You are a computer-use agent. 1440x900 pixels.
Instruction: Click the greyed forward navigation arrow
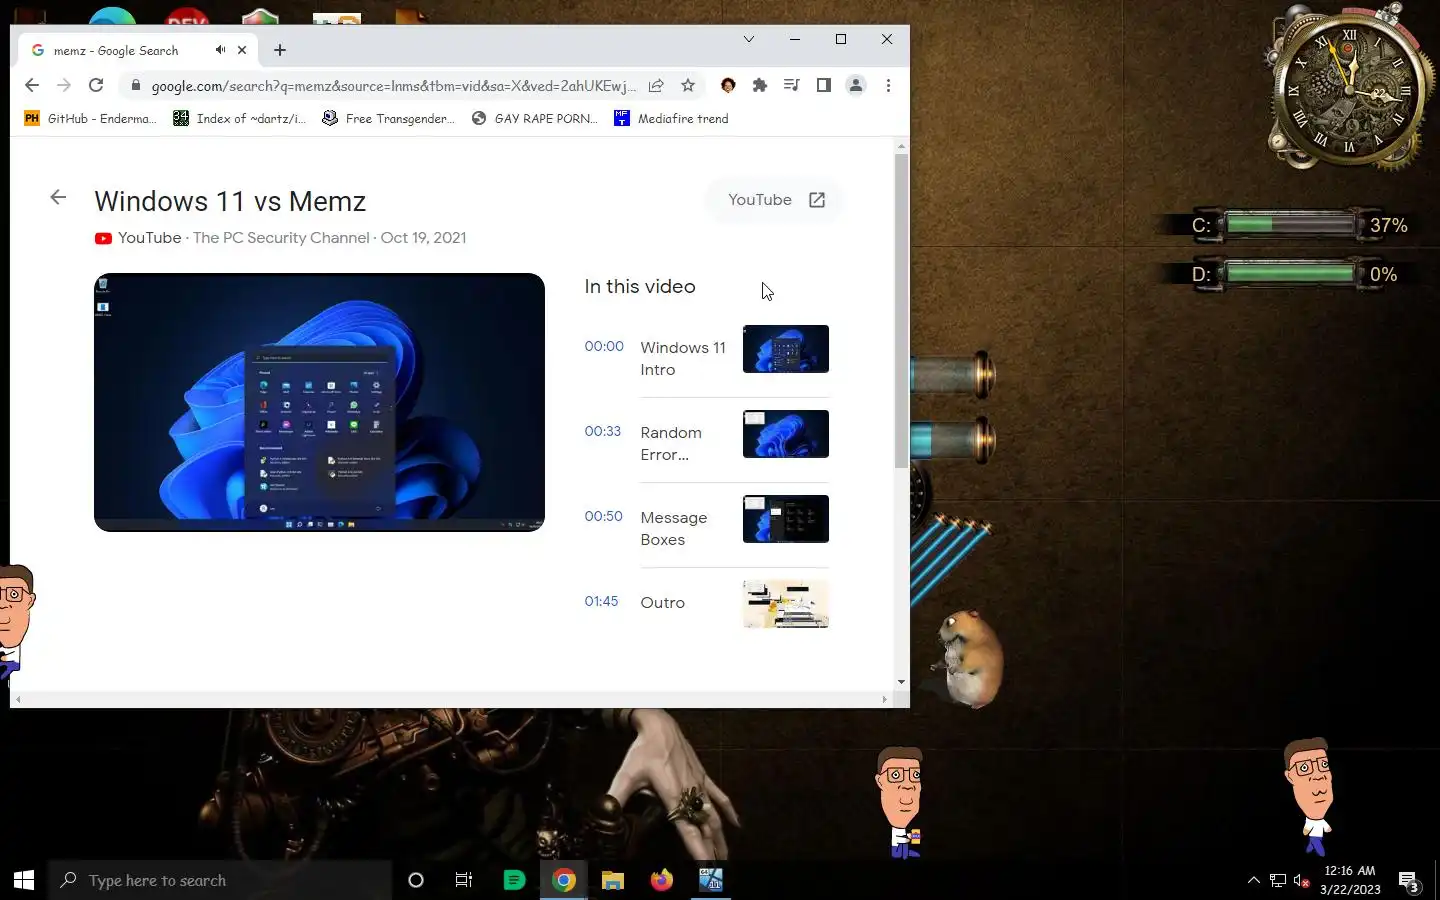pos(64,86)
